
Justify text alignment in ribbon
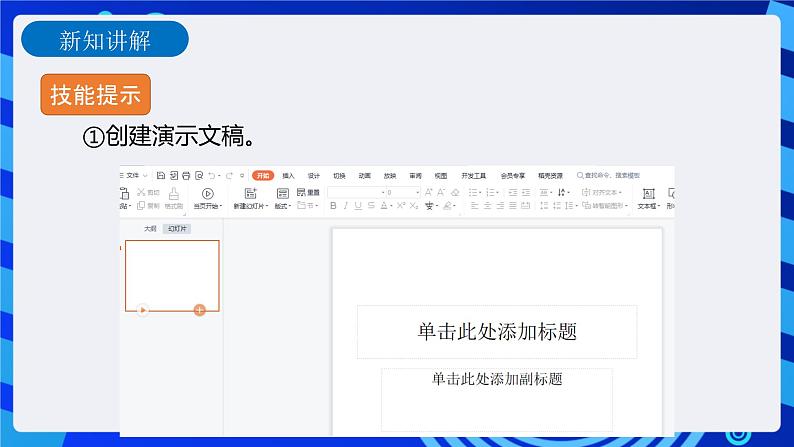coord(512,205)
